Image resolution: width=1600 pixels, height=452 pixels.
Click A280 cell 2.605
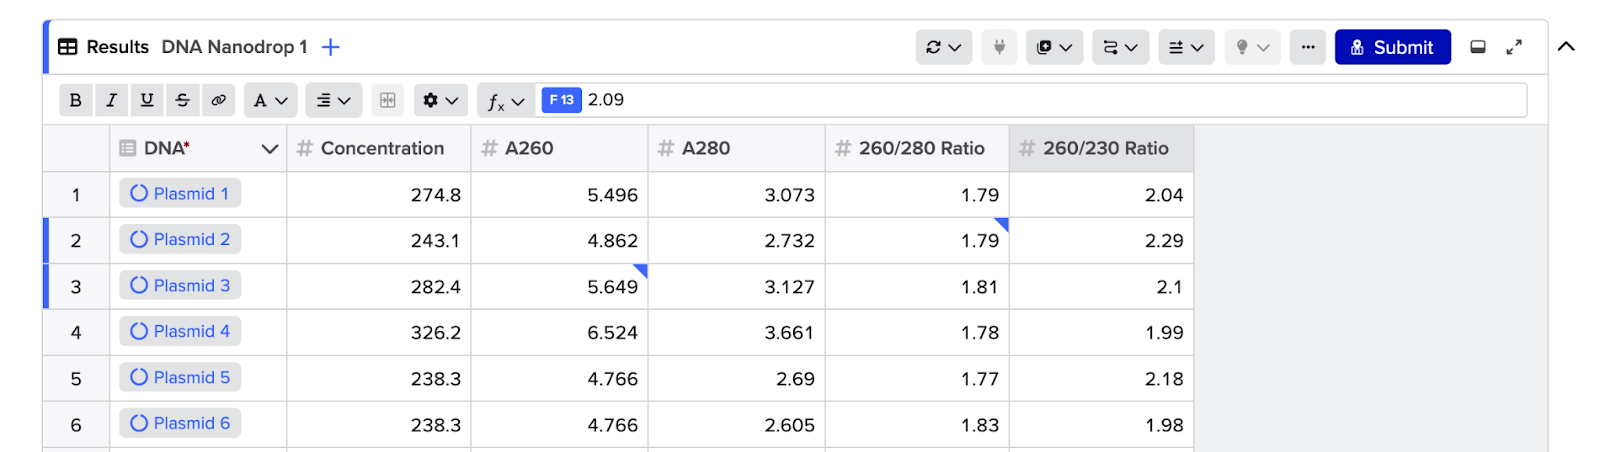[x=737, y=425]
